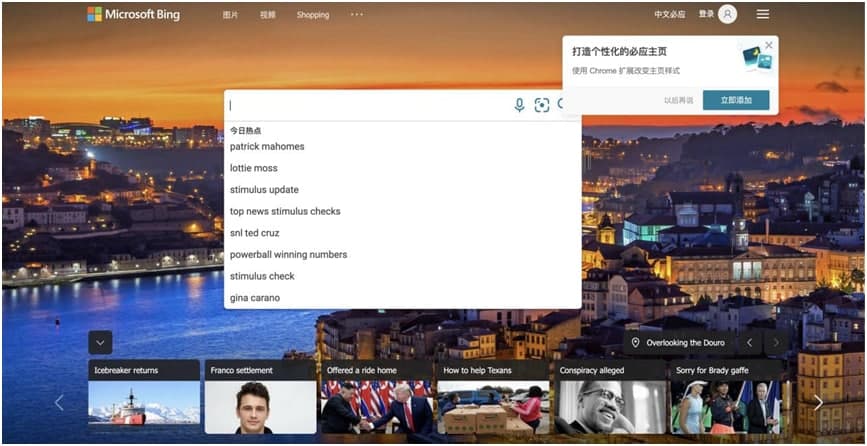Select suggestion stimulus check
The height and width of the screenshot is (446, 867).
click(403, 276)
